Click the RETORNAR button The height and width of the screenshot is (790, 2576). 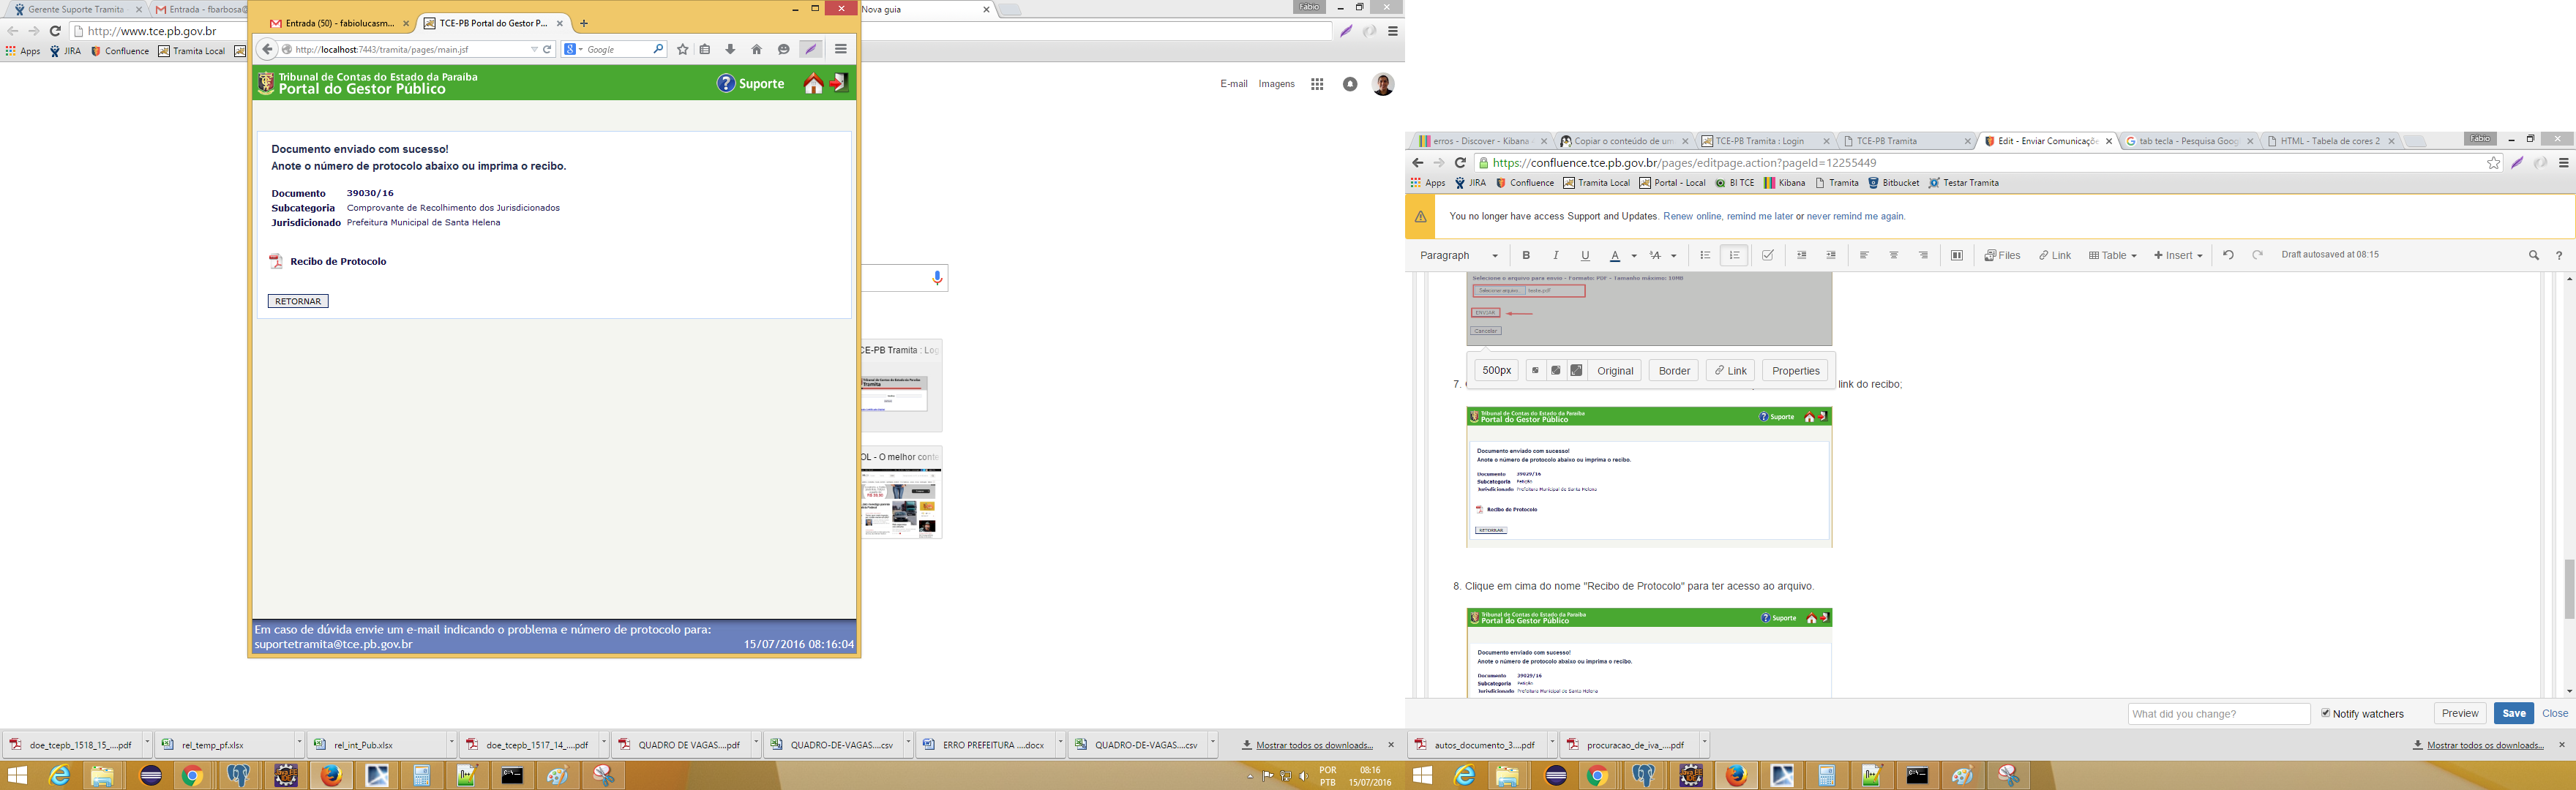(298, 301)
